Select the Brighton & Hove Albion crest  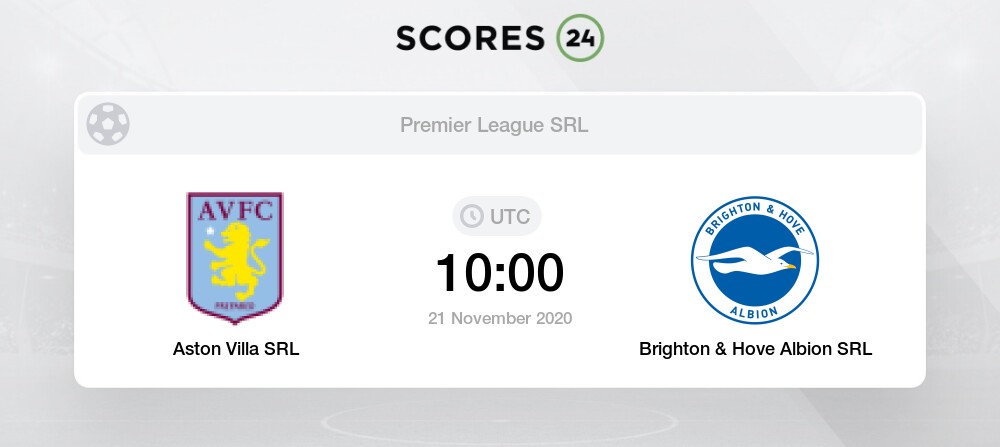tap(755, 260)
